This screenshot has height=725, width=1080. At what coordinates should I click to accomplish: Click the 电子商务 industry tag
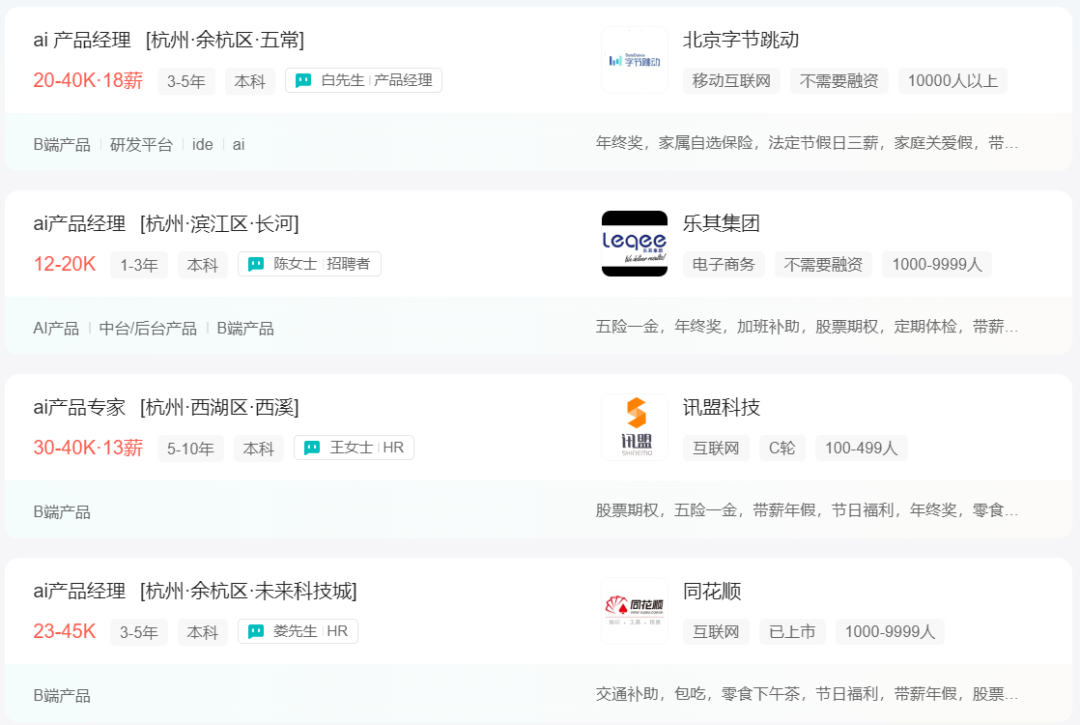pos(724,264)
